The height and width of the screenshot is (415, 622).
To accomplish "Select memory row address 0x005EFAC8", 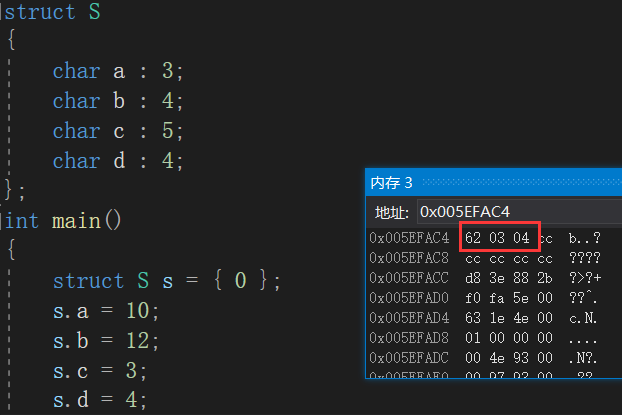I will [x=409, y=258].
